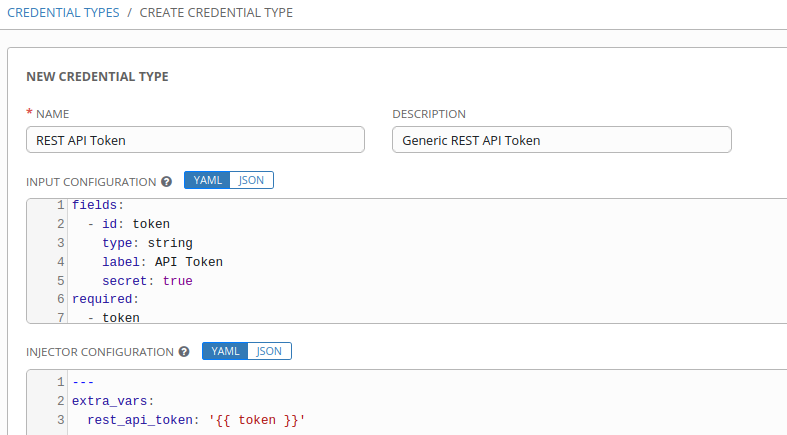The height and width of the screenshot is (435, 787).
Task: Click the 'required:' line in input editor
Action: click(x=105, y=299)
